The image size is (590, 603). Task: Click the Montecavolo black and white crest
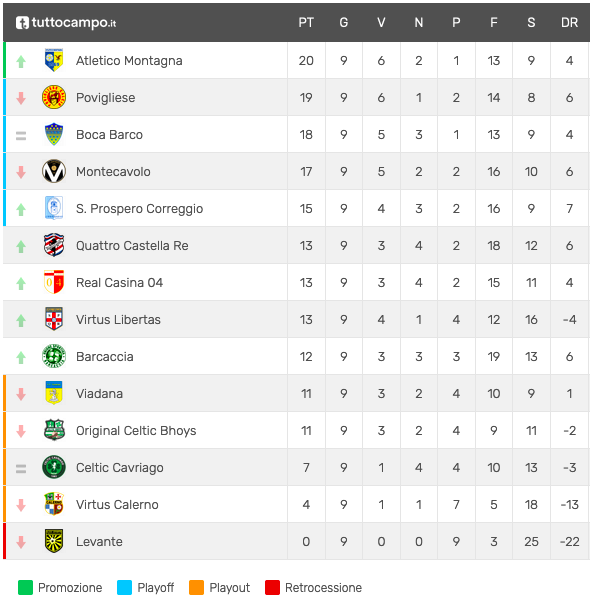point(54,171)
